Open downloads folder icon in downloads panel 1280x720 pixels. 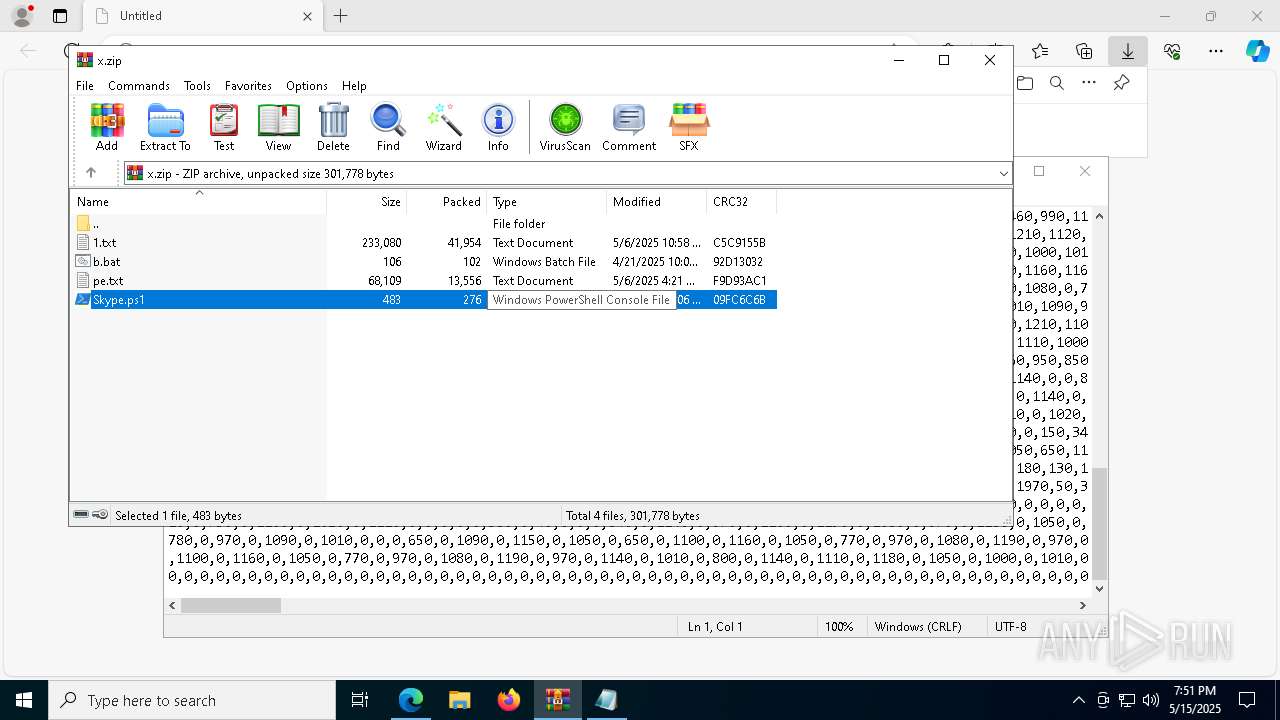point(1025,83)
